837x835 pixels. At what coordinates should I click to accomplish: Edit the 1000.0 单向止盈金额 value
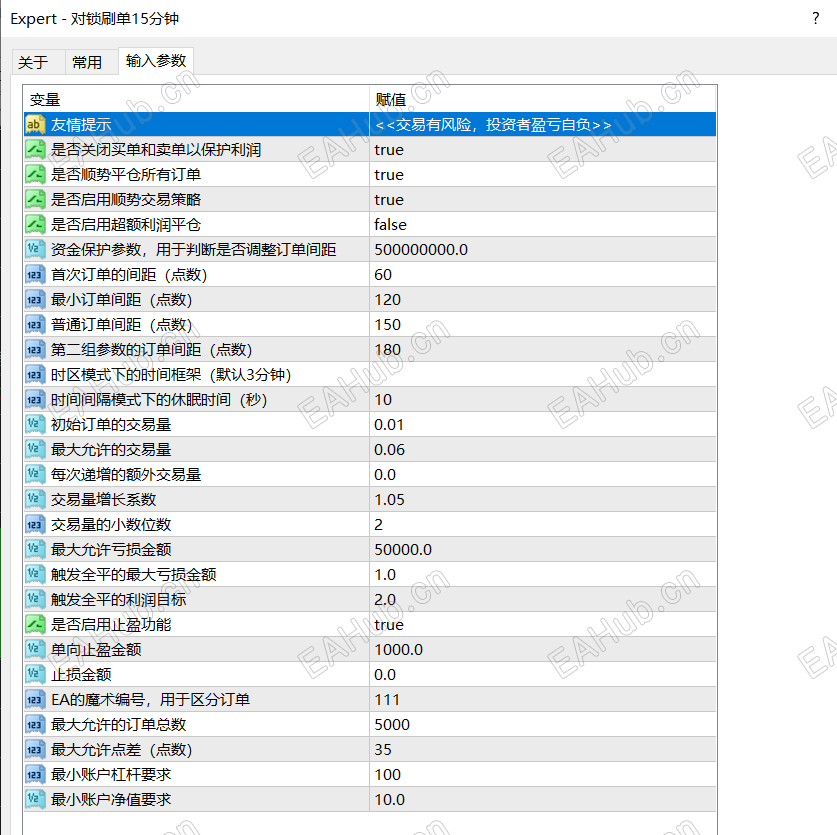pos(543,650)
